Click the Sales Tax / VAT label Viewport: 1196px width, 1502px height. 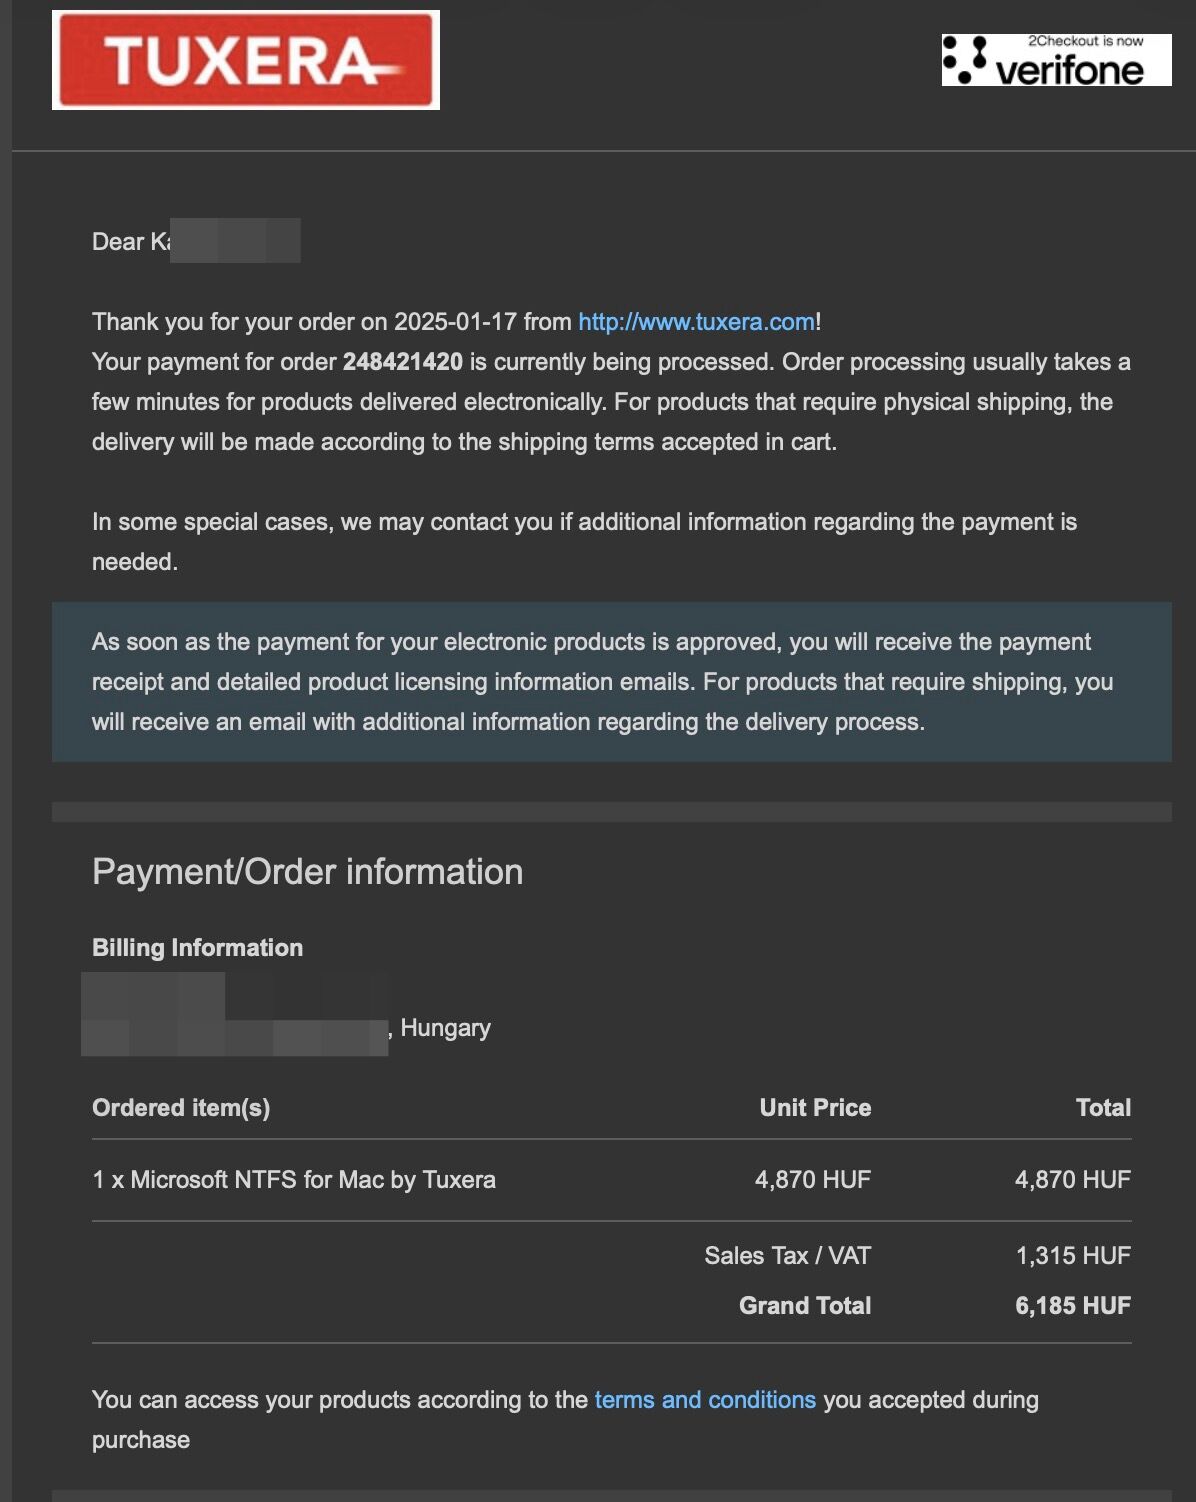[x=787, y=1256]
